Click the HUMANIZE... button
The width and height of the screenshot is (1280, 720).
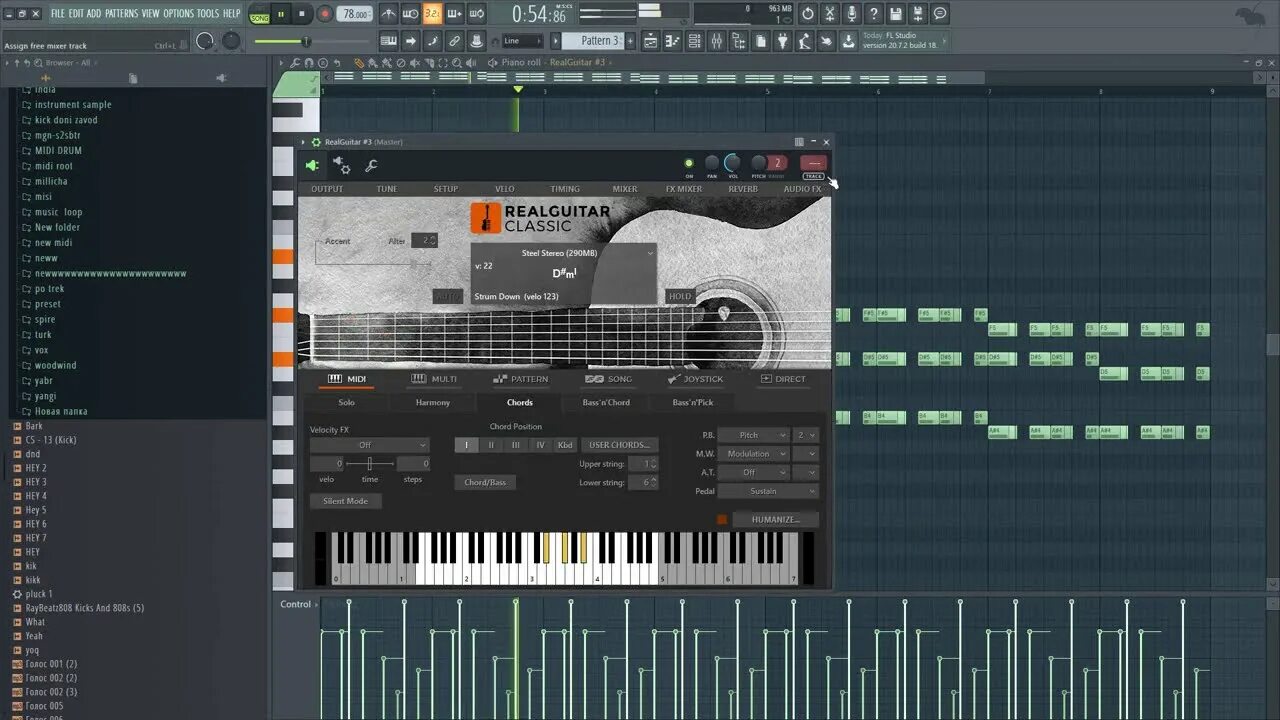(x=776, y=520)
